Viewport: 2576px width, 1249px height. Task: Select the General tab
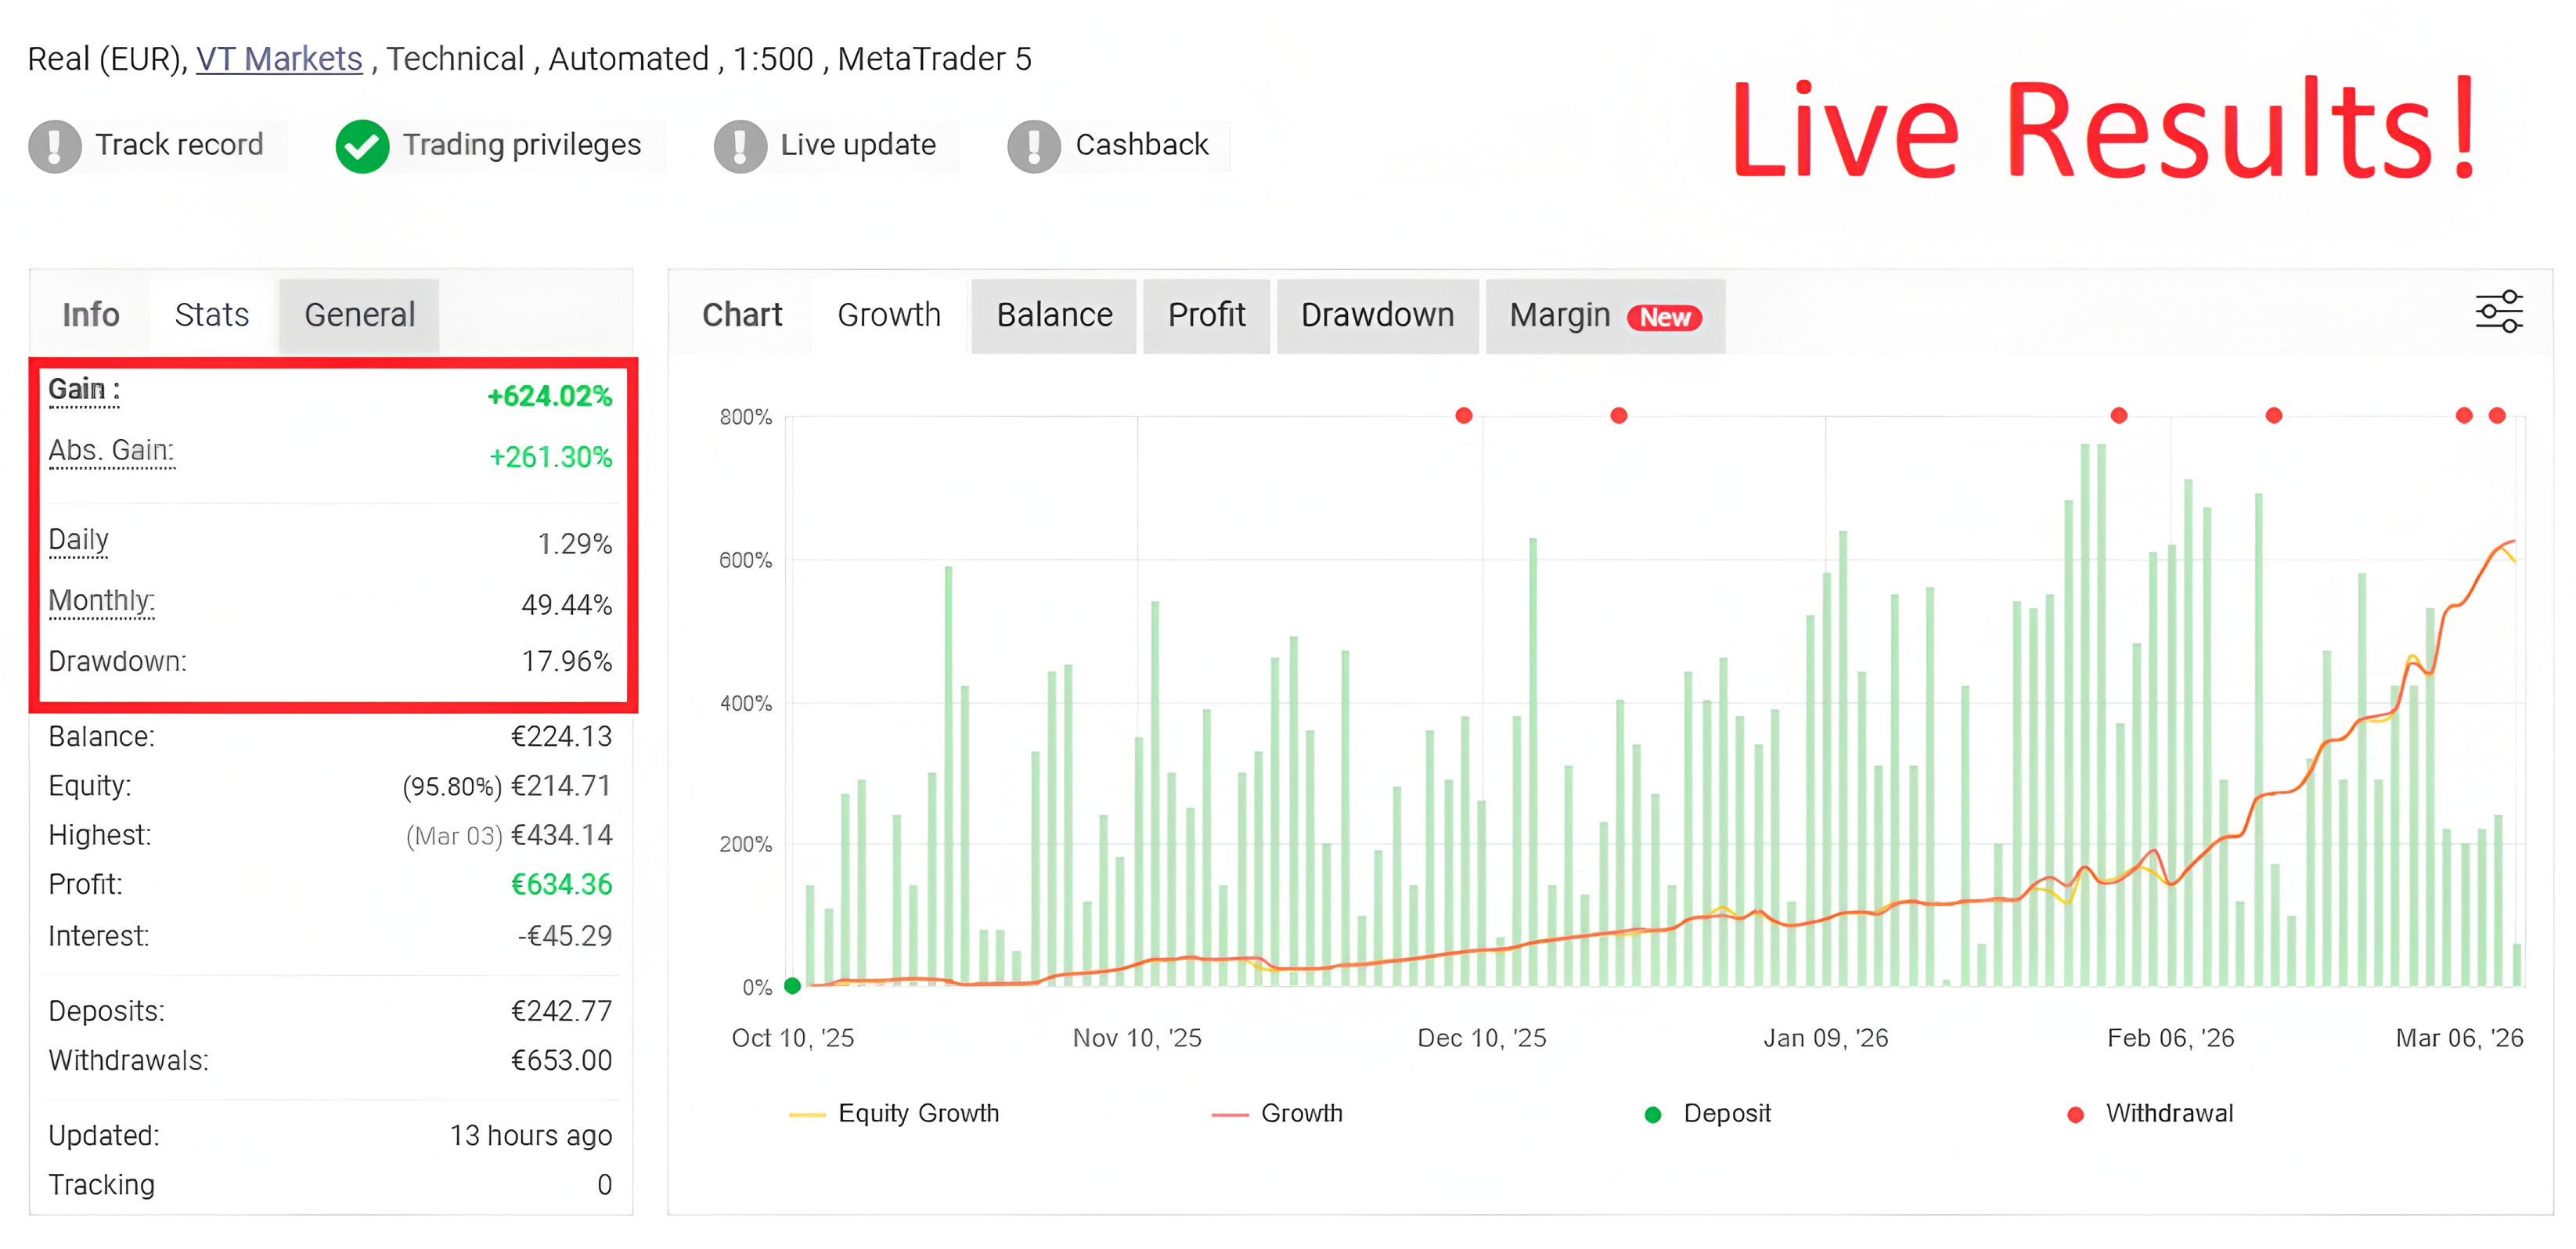click(359, 315)
